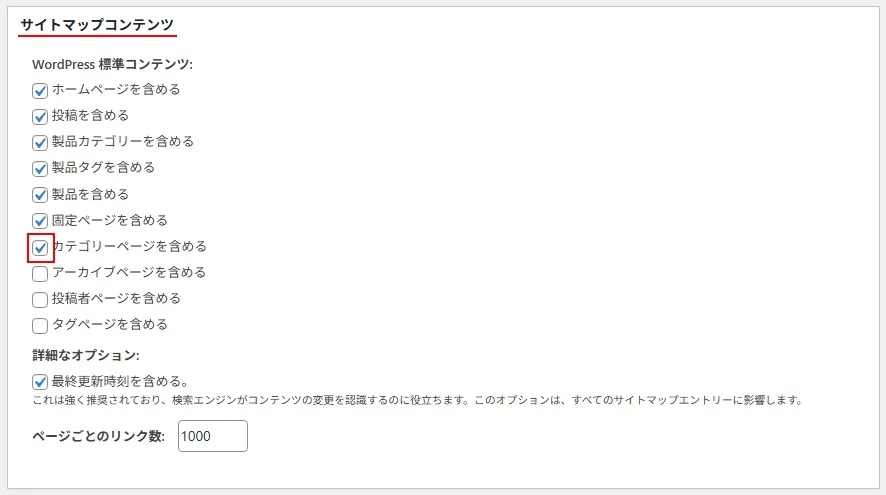The width and height of the screenshot is (886, 495).
Task: Click the 投稿者ページを含める label text
Action: 116,298
